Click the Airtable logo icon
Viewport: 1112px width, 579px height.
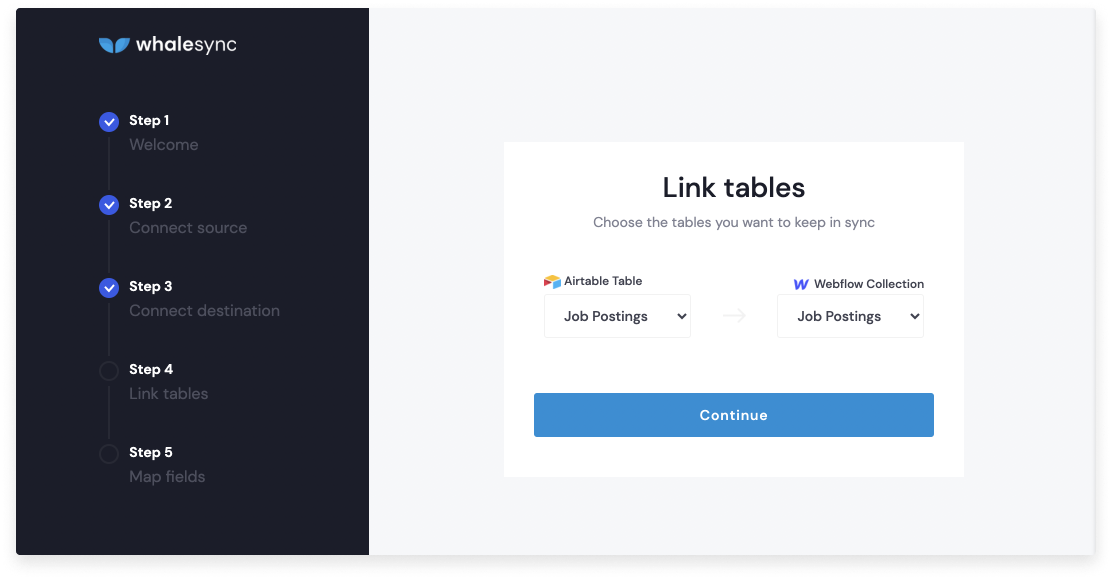pos(552,282)
